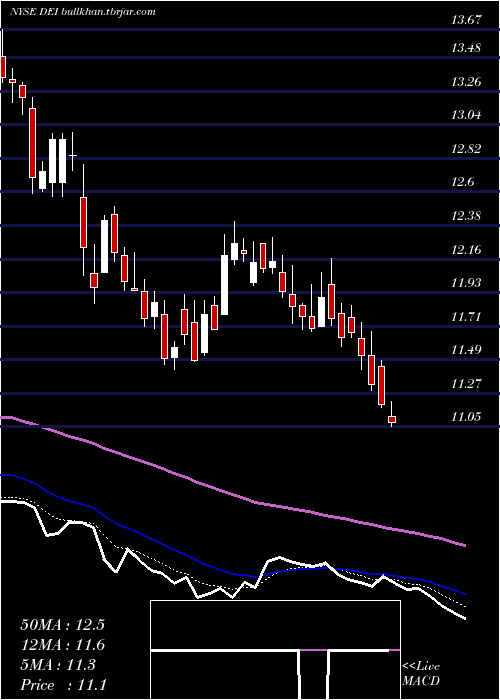Select the 12.6 price axis label
The height and width of the screenshot is (700, 500).
(462, 182)
